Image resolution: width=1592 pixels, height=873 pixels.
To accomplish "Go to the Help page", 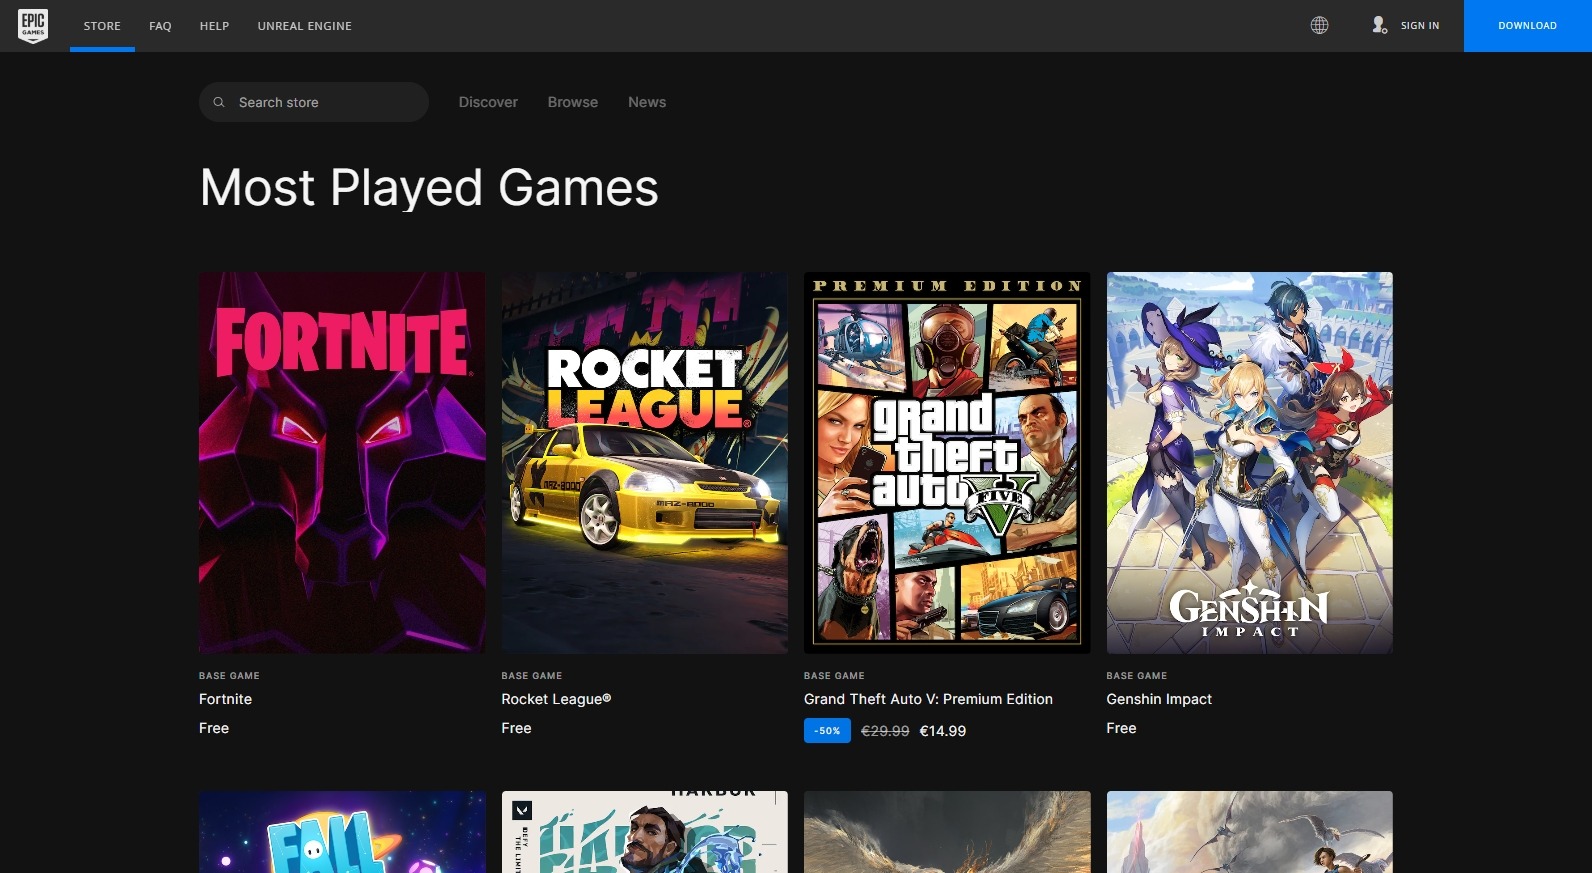I will pos(214,26).
